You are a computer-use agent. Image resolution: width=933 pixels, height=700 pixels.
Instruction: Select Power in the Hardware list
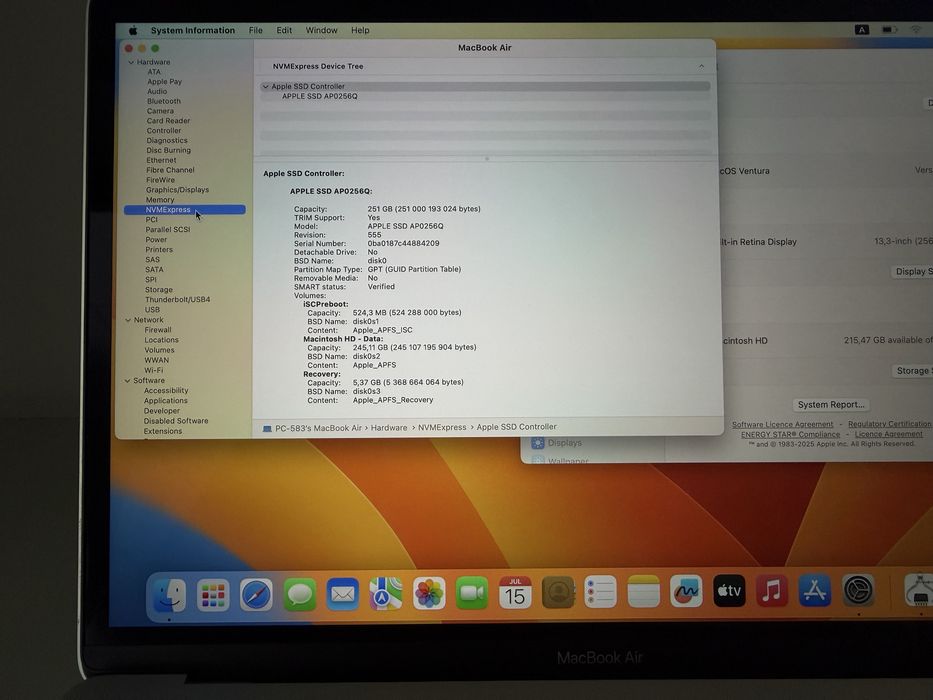pyautogui.click(x=156, y=240)
